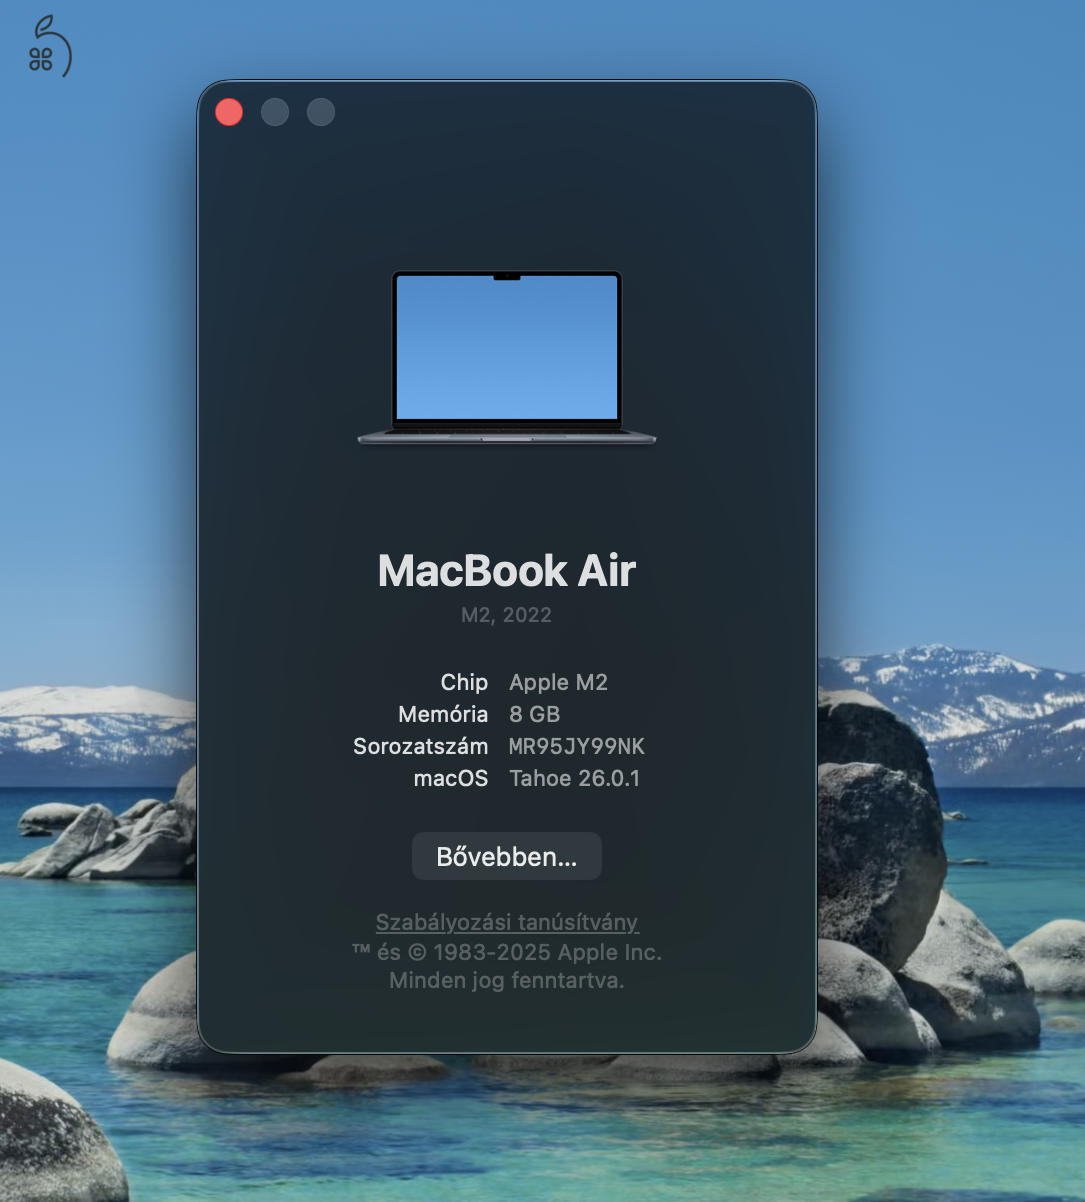
Task: Open Bővebben… for more system details
Action: (x=506, y=856)
